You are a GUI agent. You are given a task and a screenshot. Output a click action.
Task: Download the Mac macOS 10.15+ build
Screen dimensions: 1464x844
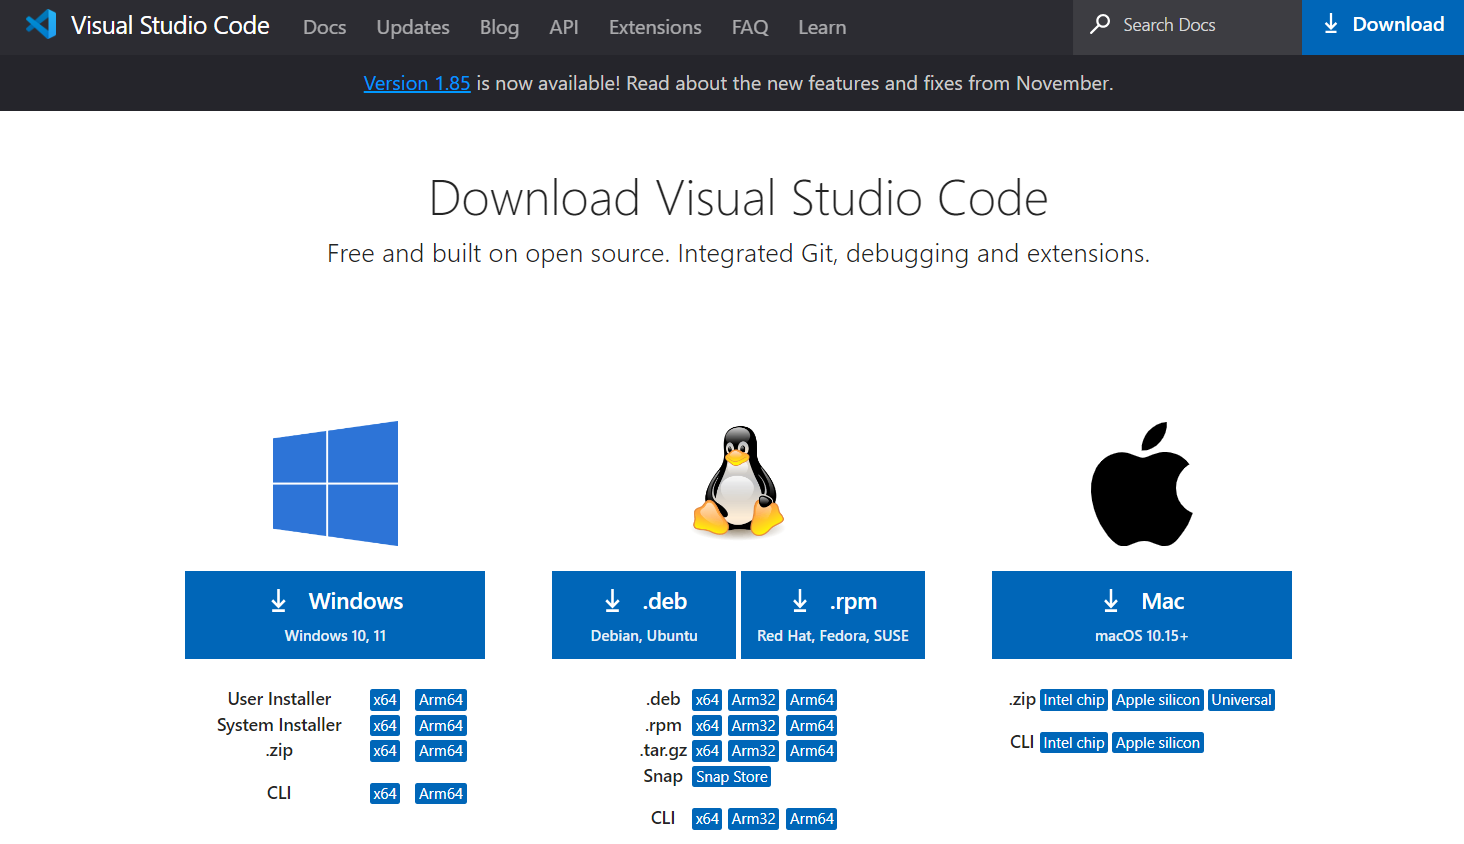point(1142,615)
